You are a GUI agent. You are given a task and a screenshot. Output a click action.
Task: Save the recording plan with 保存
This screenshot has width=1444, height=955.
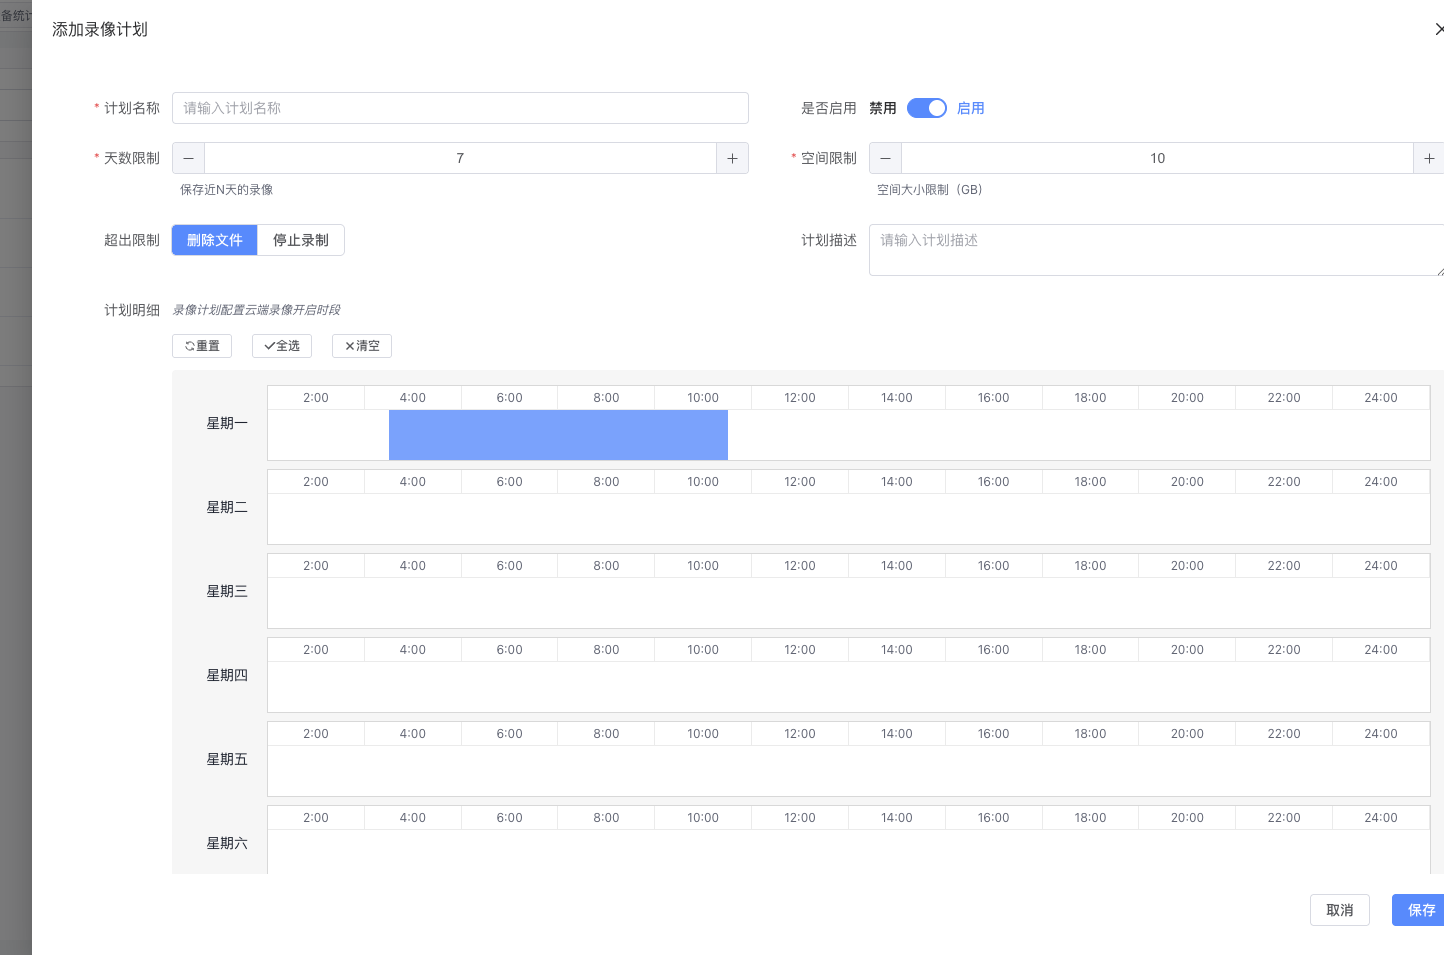pyautogui.click(x=1420, y=910)
